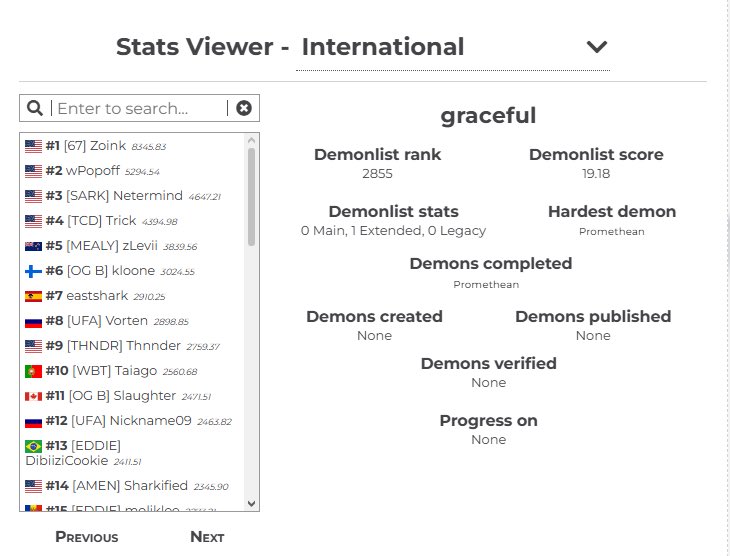The width and height of the screenshot is (730, 556).
Task: Select player #6 [OG B] kloone
Action: pyautogui.click(x=132, y=271)
